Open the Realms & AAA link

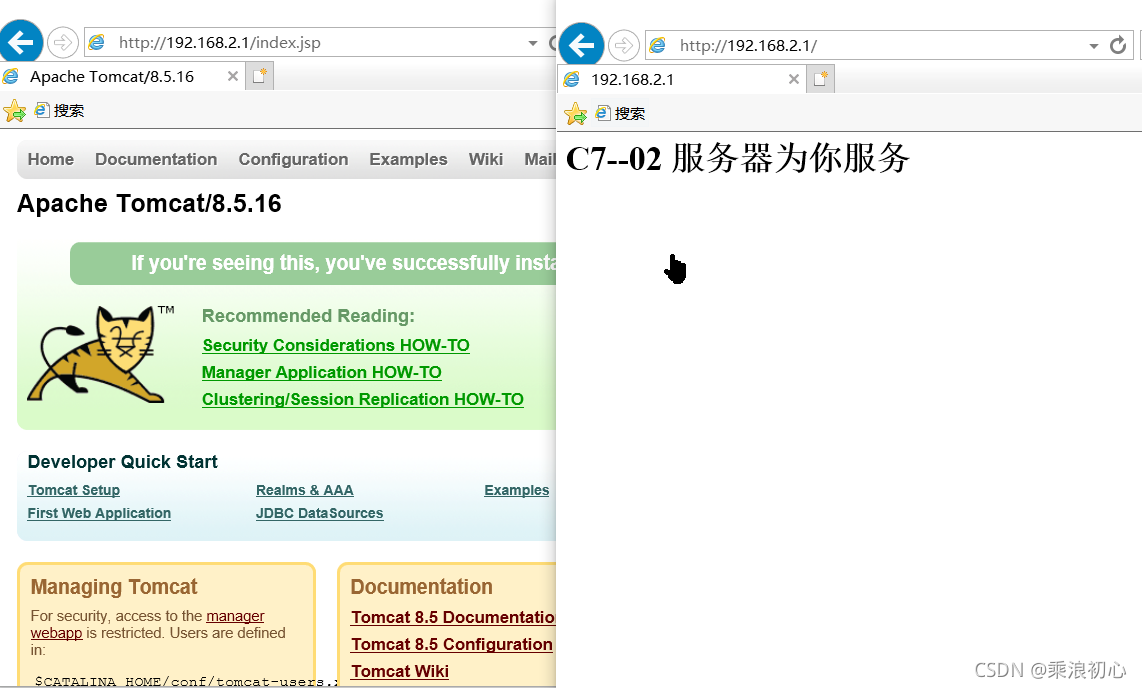[304, 490]
